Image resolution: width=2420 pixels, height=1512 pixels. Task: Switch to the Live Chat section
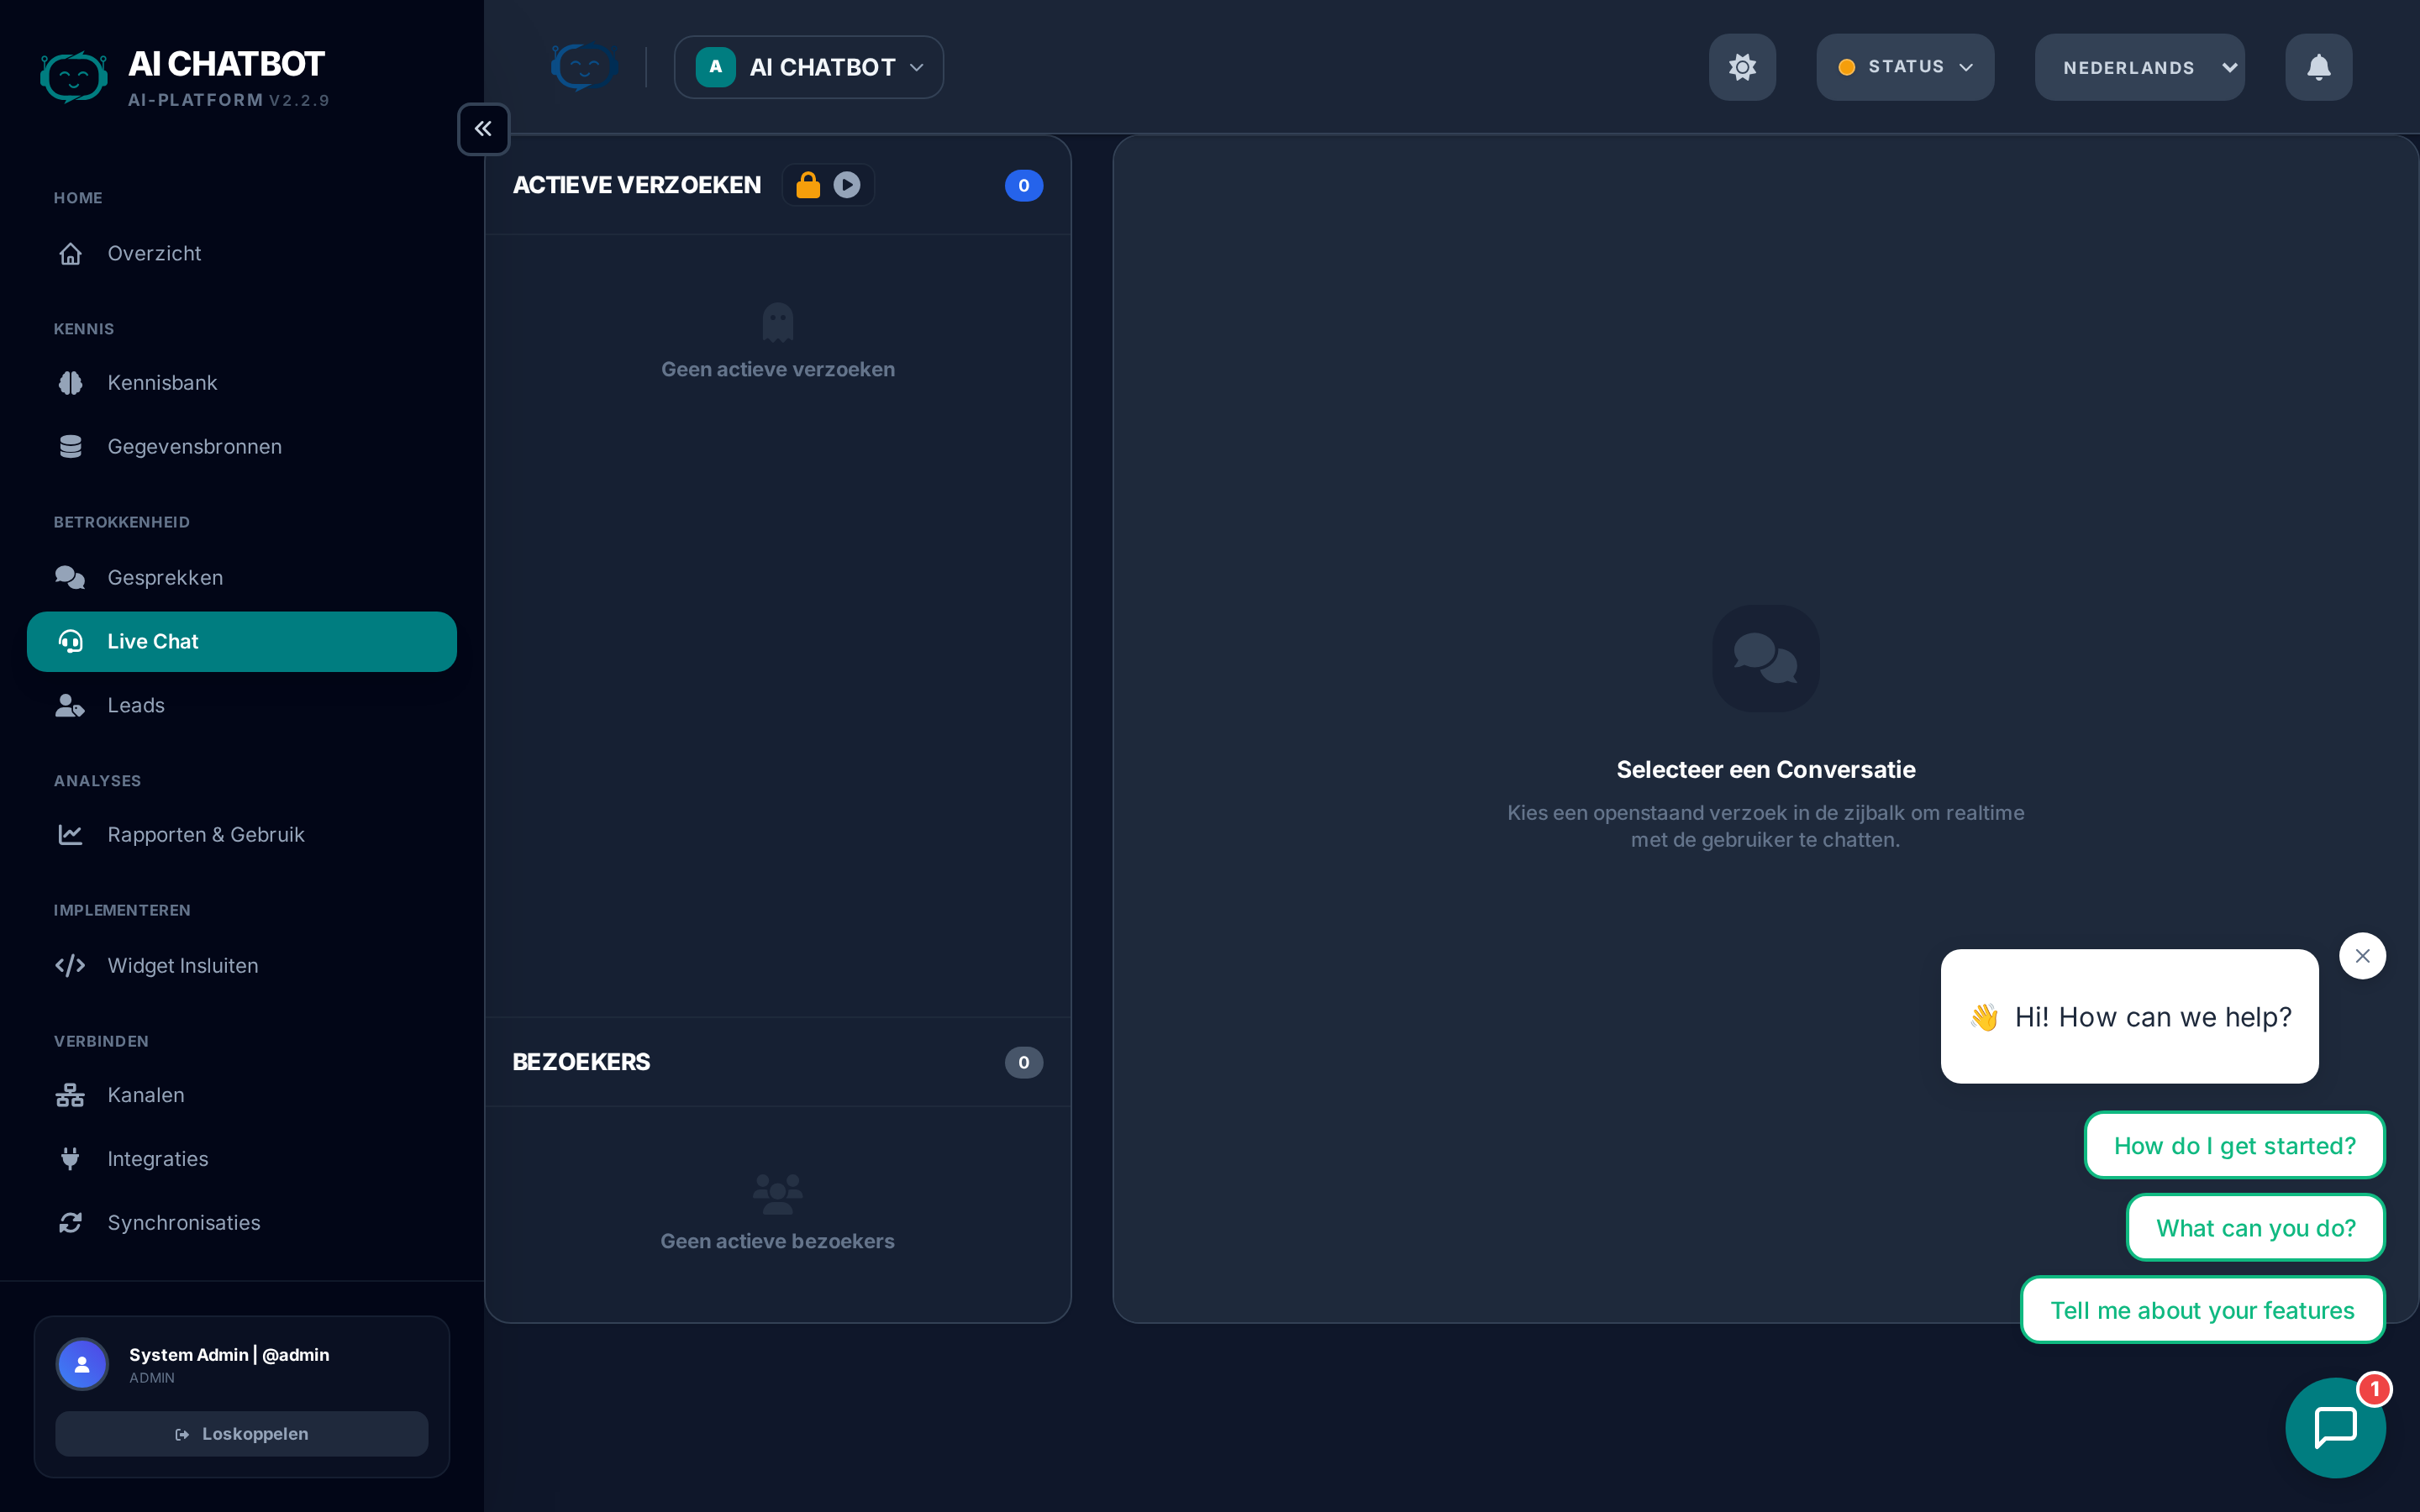152,641
